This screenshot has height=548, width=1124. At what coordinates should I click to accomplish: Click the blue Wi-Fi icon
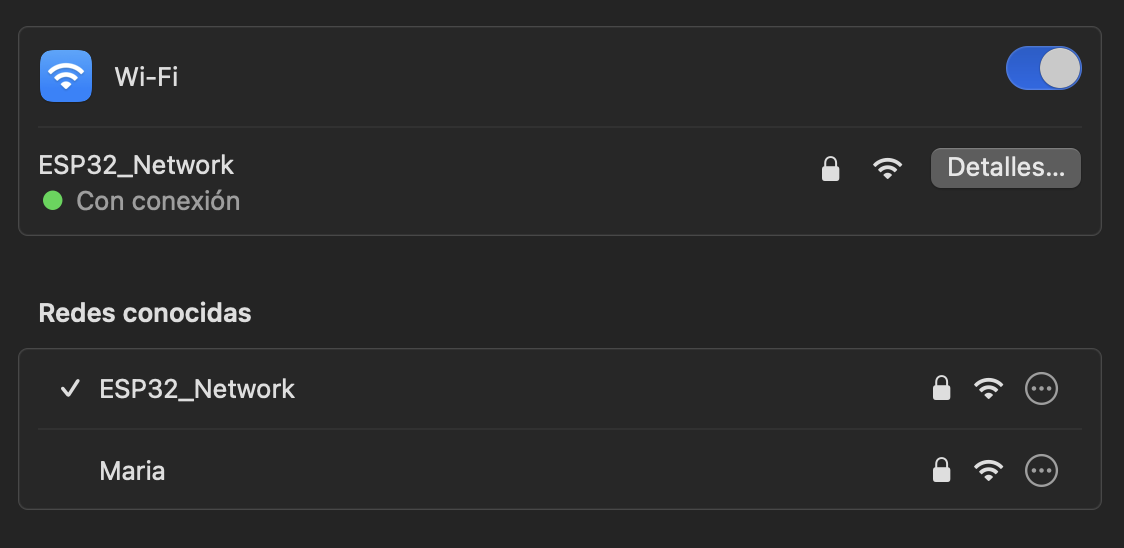pyautogui.click(x=66, y=76)
